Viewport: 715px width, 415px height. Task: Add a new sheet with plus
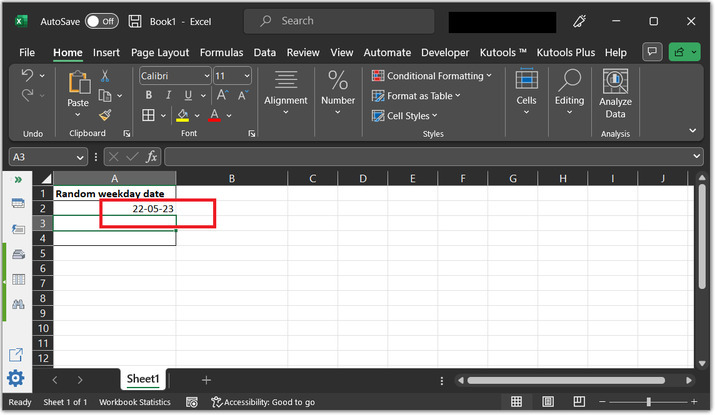206,380
